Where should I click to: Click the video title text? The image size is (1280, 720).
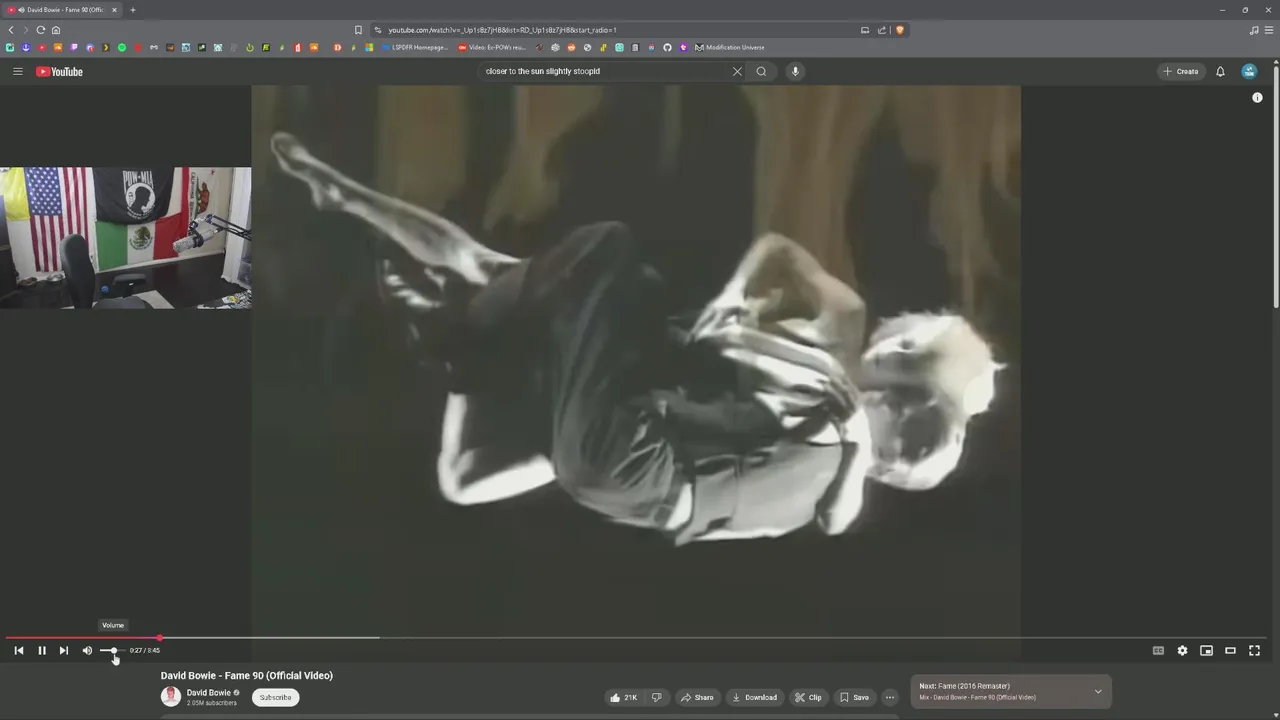(x=247, y=675)
